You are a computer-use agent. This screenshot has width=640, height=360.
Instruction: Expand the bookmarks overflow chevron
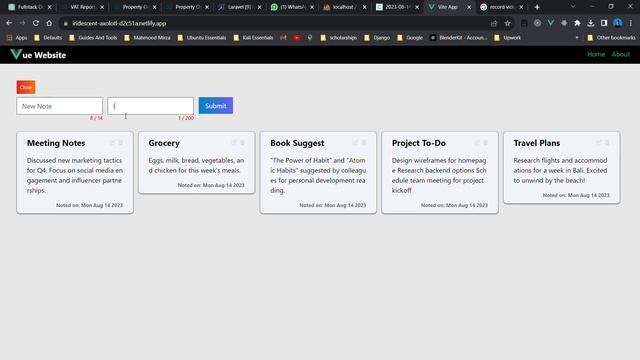[x=577, y=38]
